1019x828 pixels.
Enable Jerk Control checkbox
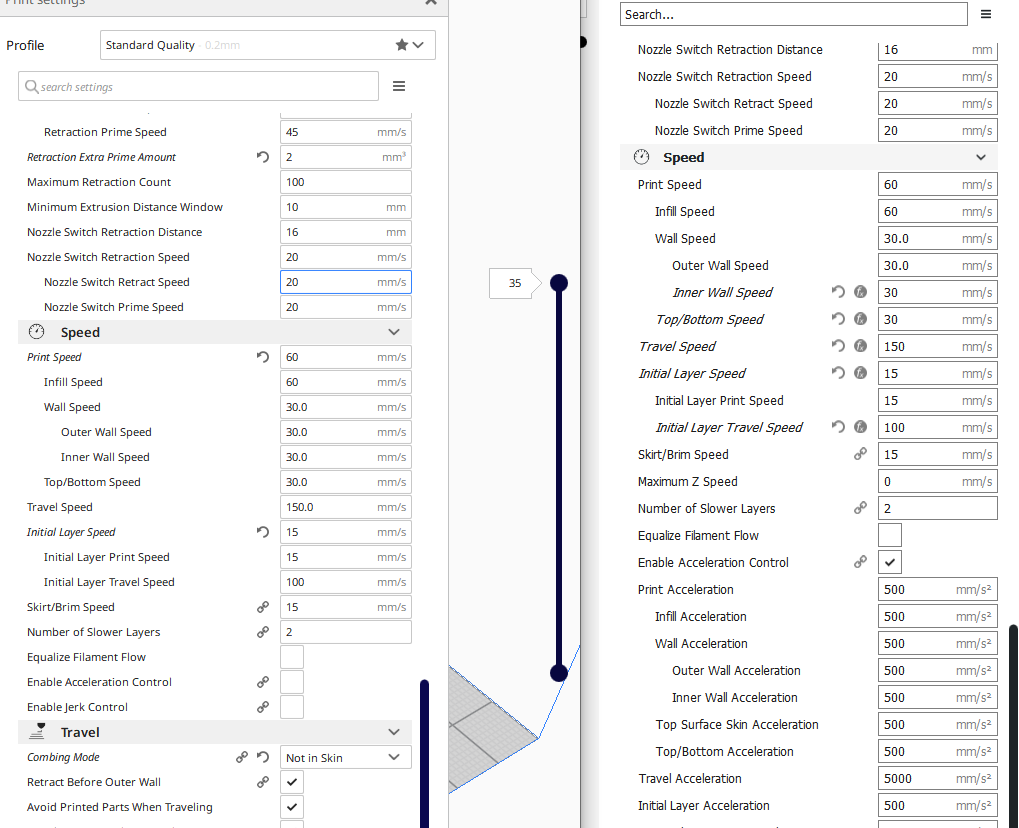[x=292, y=707]
